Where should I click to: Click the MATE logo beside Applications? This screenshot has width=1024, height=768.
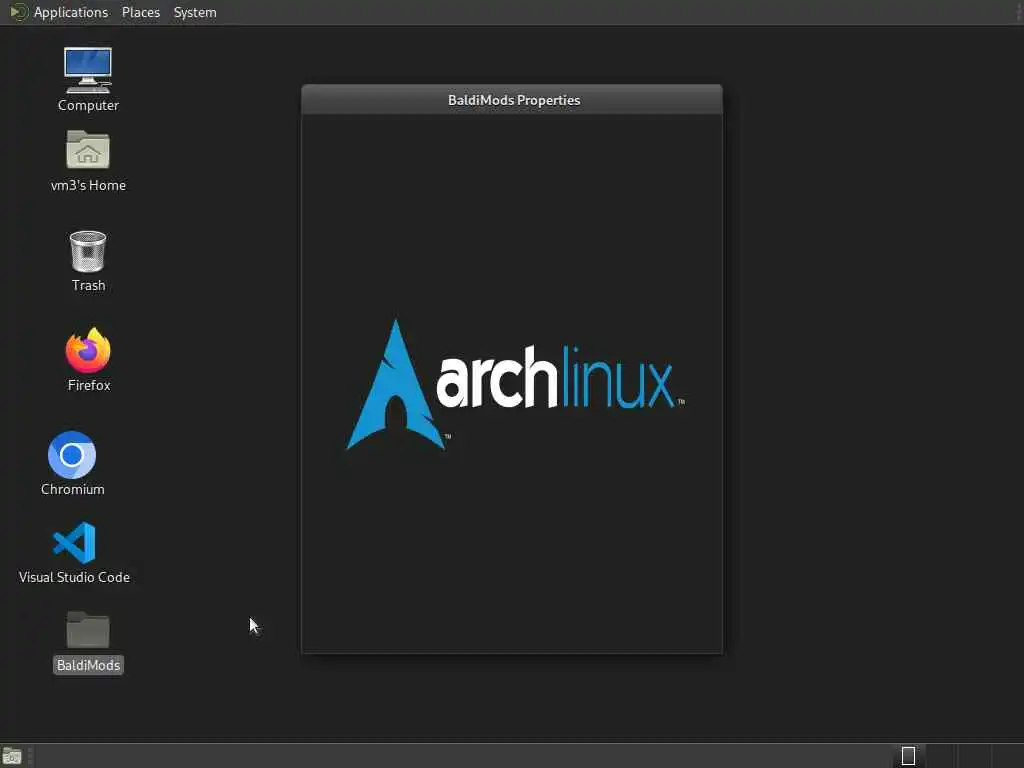pyautogui.click(x=18, y=12)
